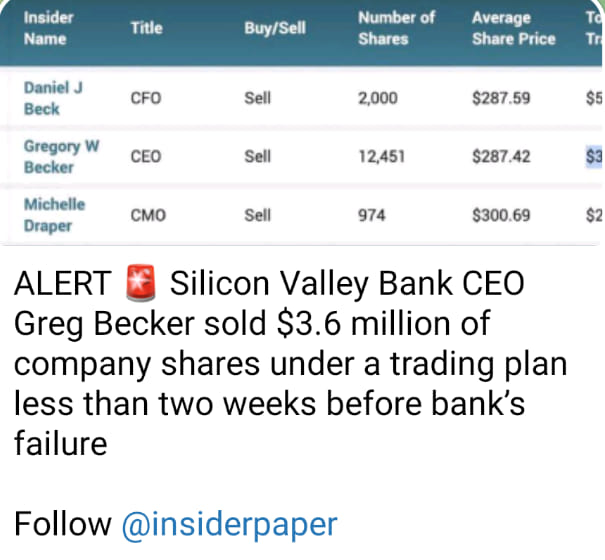Open Michelle Draper insider profile
The height and width of the screenshot is (560, 605).
pos(54,215)
